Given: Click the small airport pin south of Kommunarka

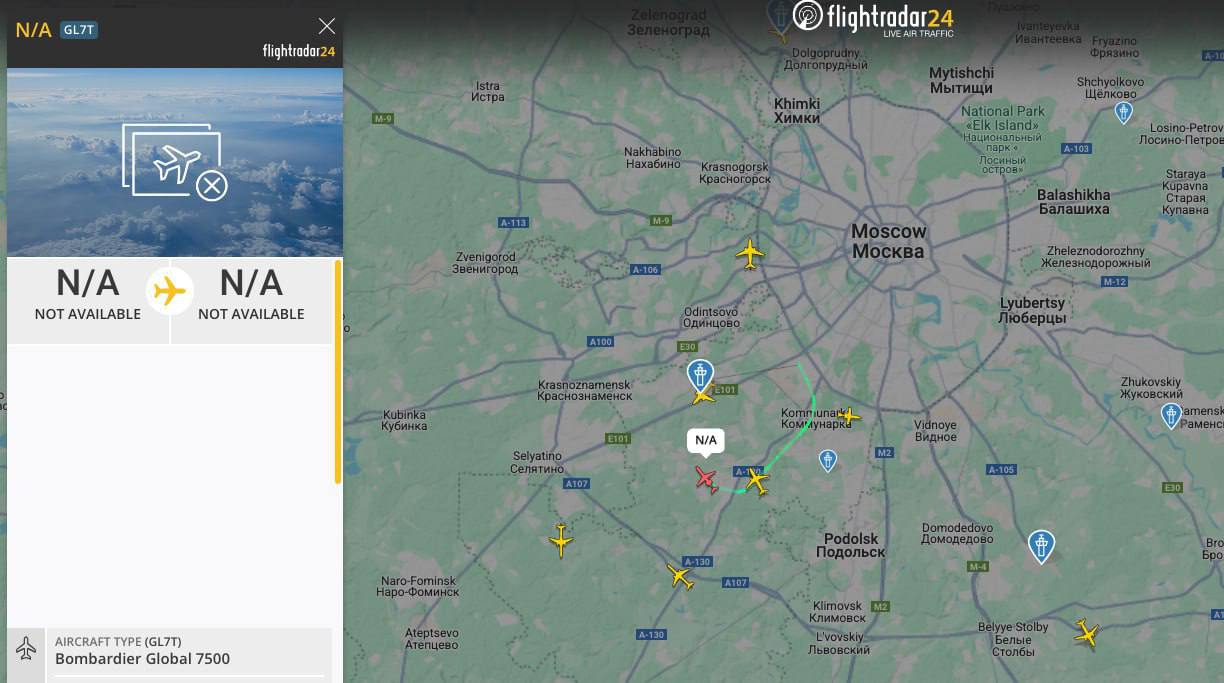Looking at the screenshot, I should tap(827, 460).
